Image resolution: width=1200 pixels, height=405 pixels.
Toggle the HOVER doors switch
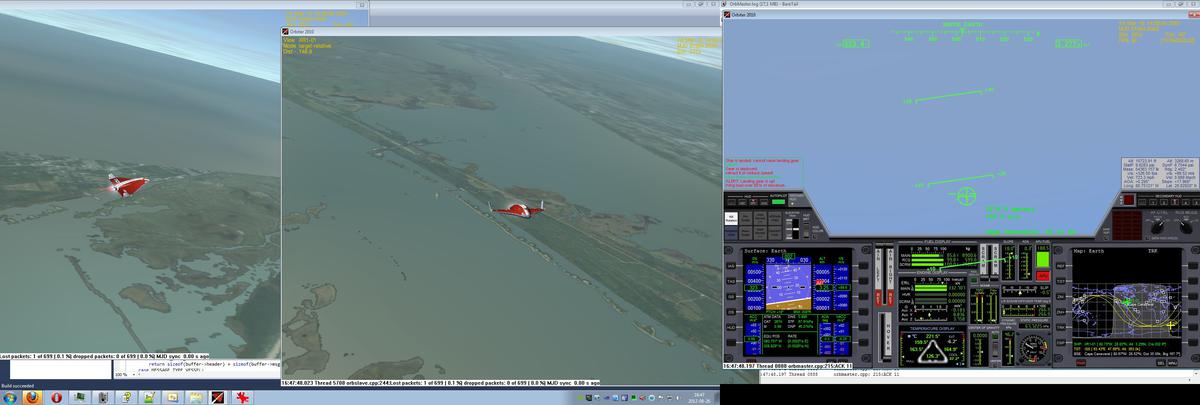888,334
